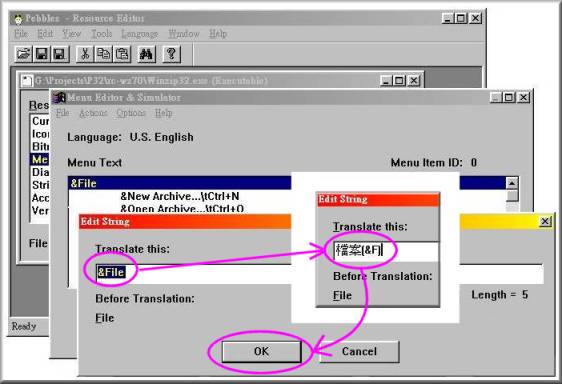Open Help menu in Menu Editor window
The image size is (562, 384).
tap(163, 113)
